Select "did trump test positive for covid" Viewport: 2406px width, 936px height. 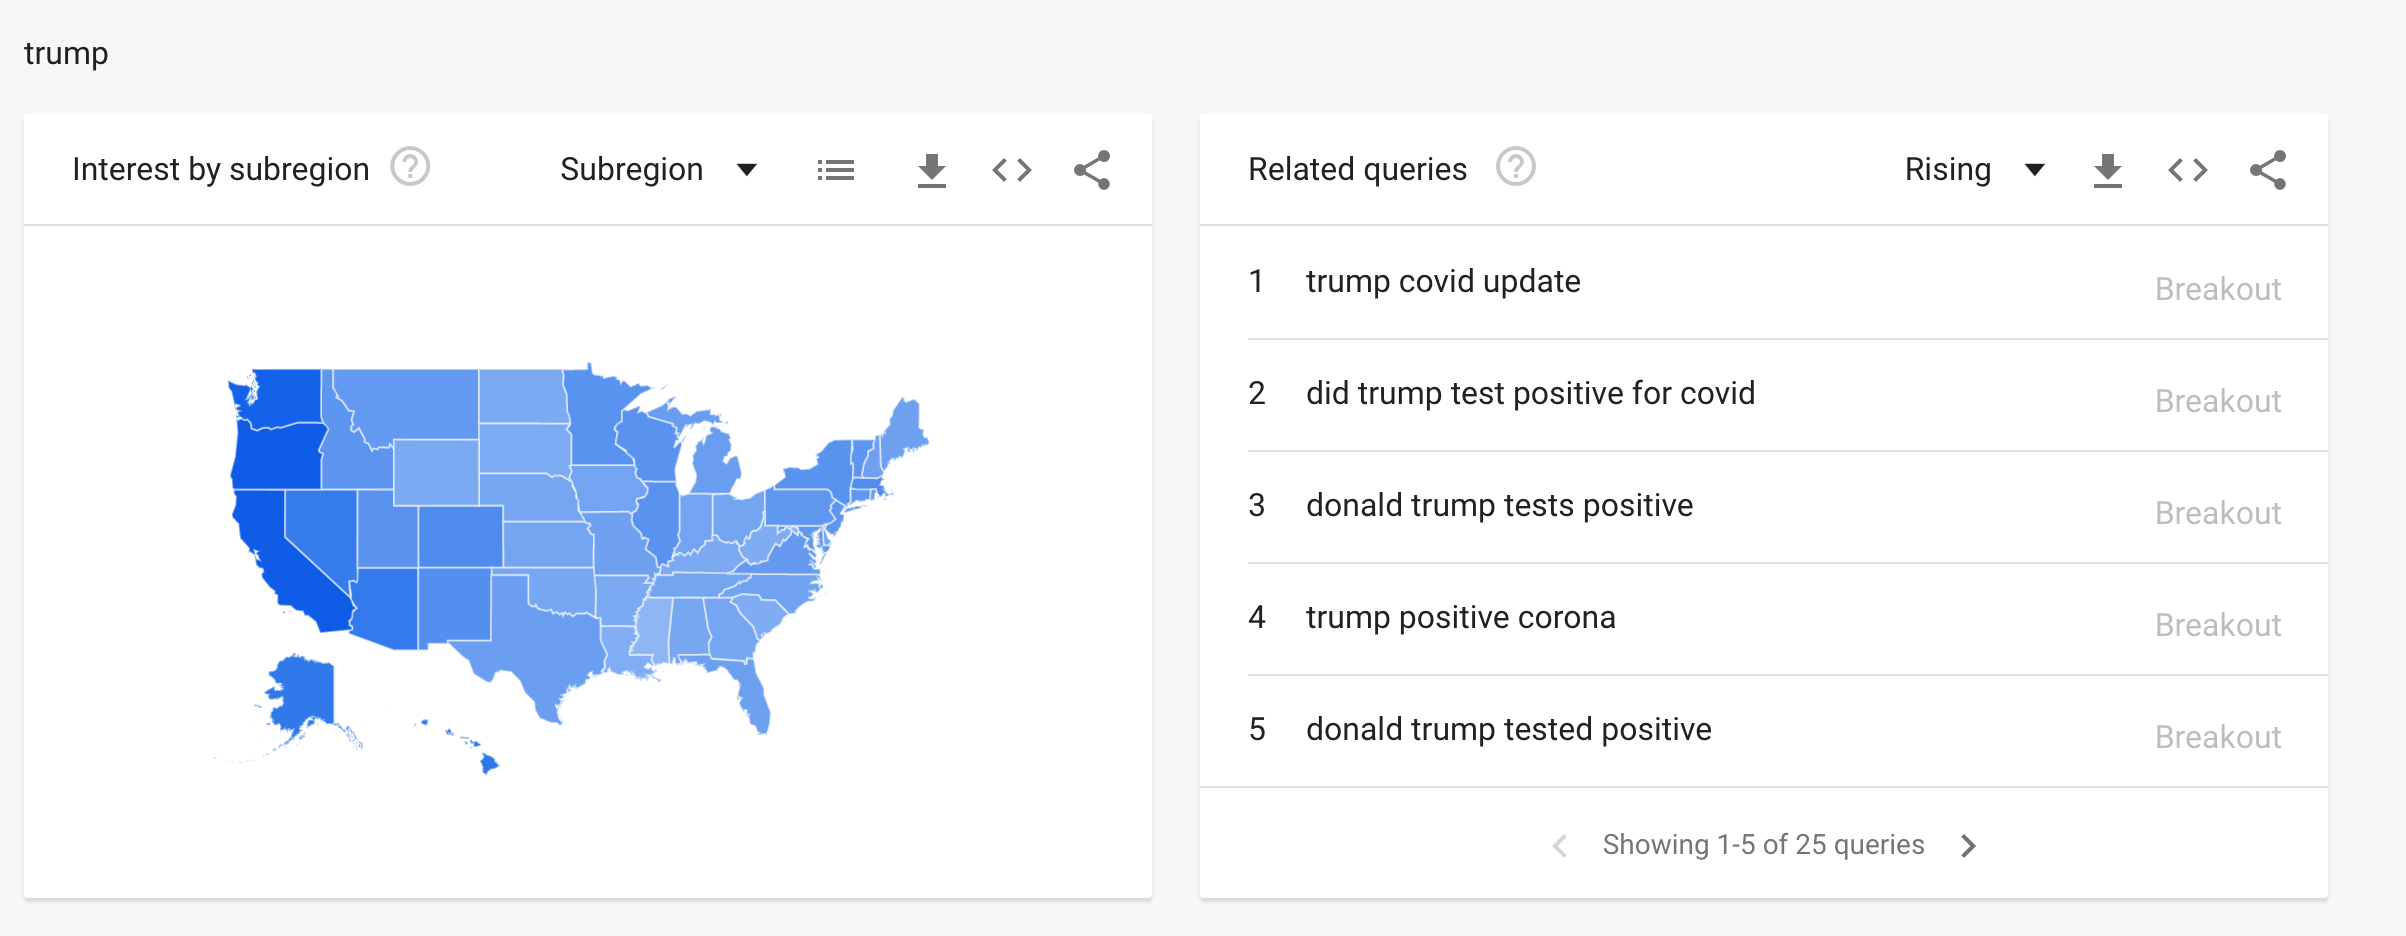click(x=1529, y=394)
